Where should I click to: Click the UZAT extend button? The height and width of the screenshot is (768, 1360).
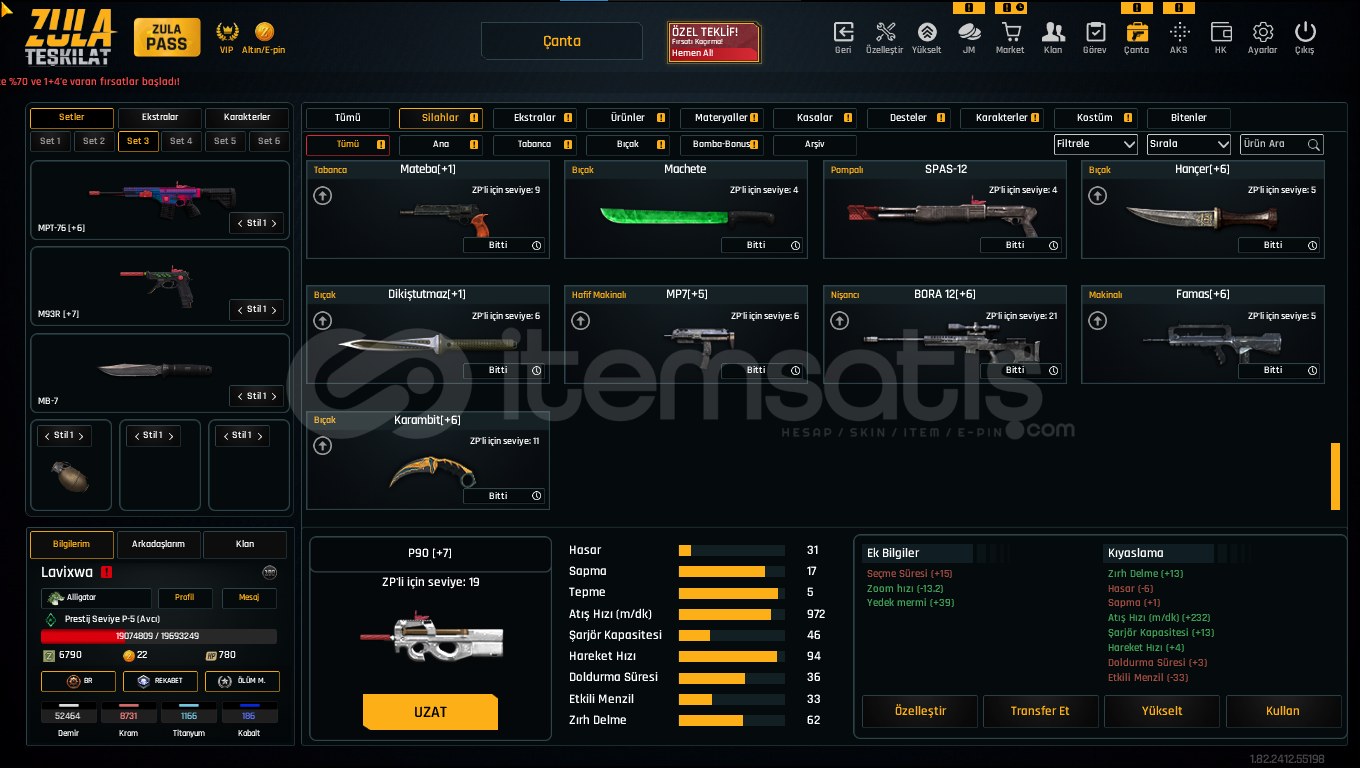click(430, 712)
